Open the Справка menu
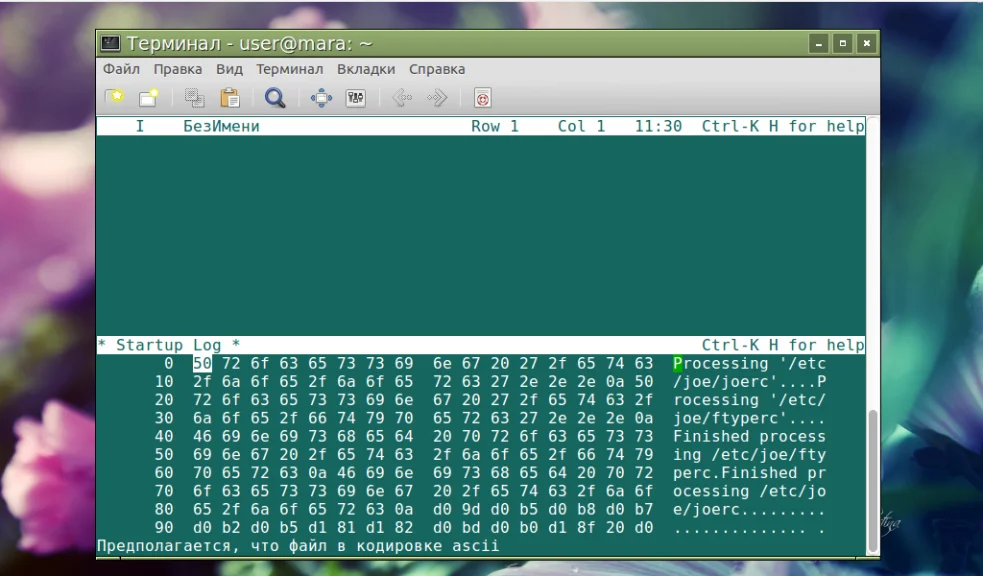The image size is (983, 576). coord(437,69)
